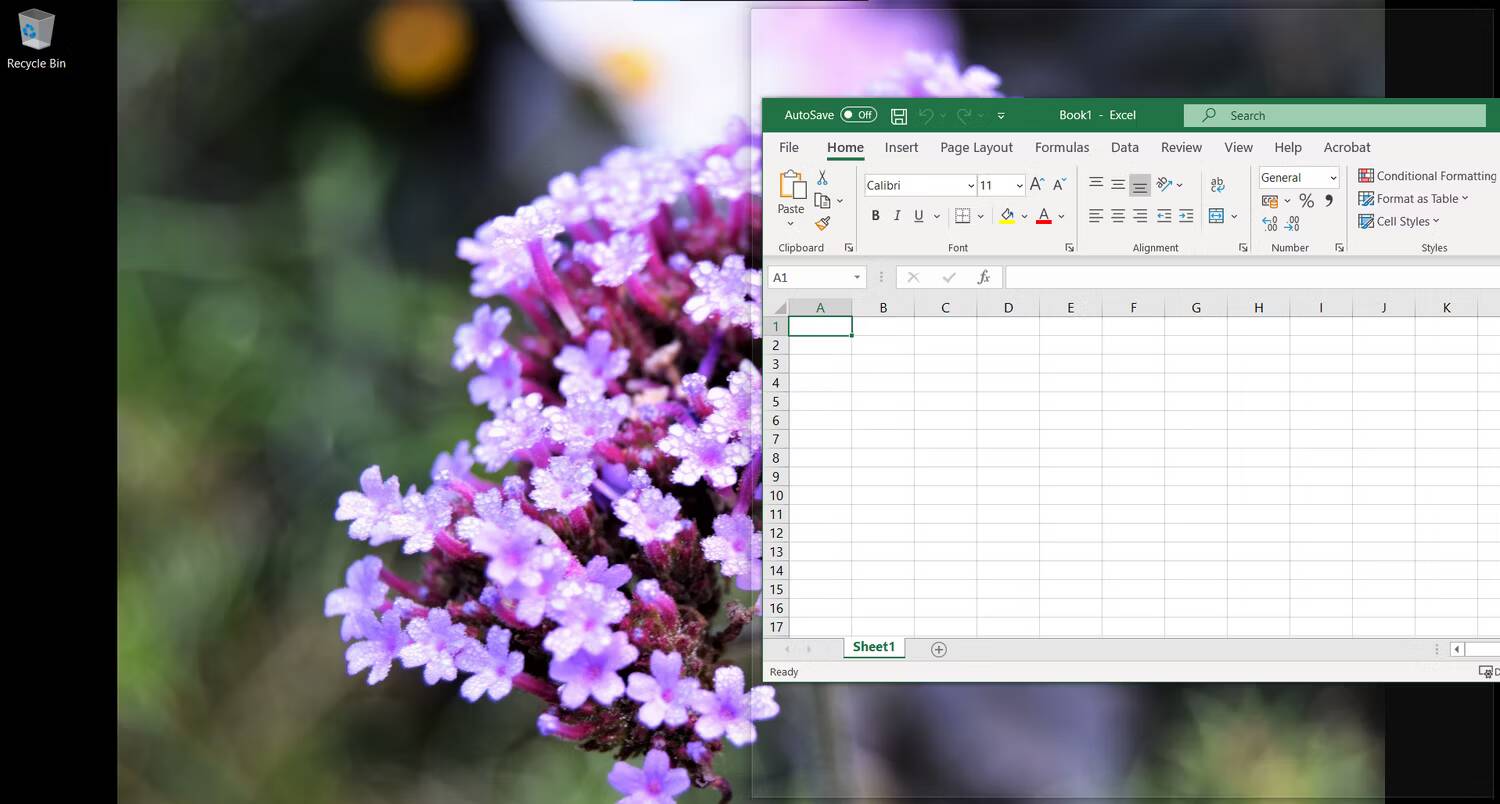Apply Percent Style formatting

tap(1306, 200)
